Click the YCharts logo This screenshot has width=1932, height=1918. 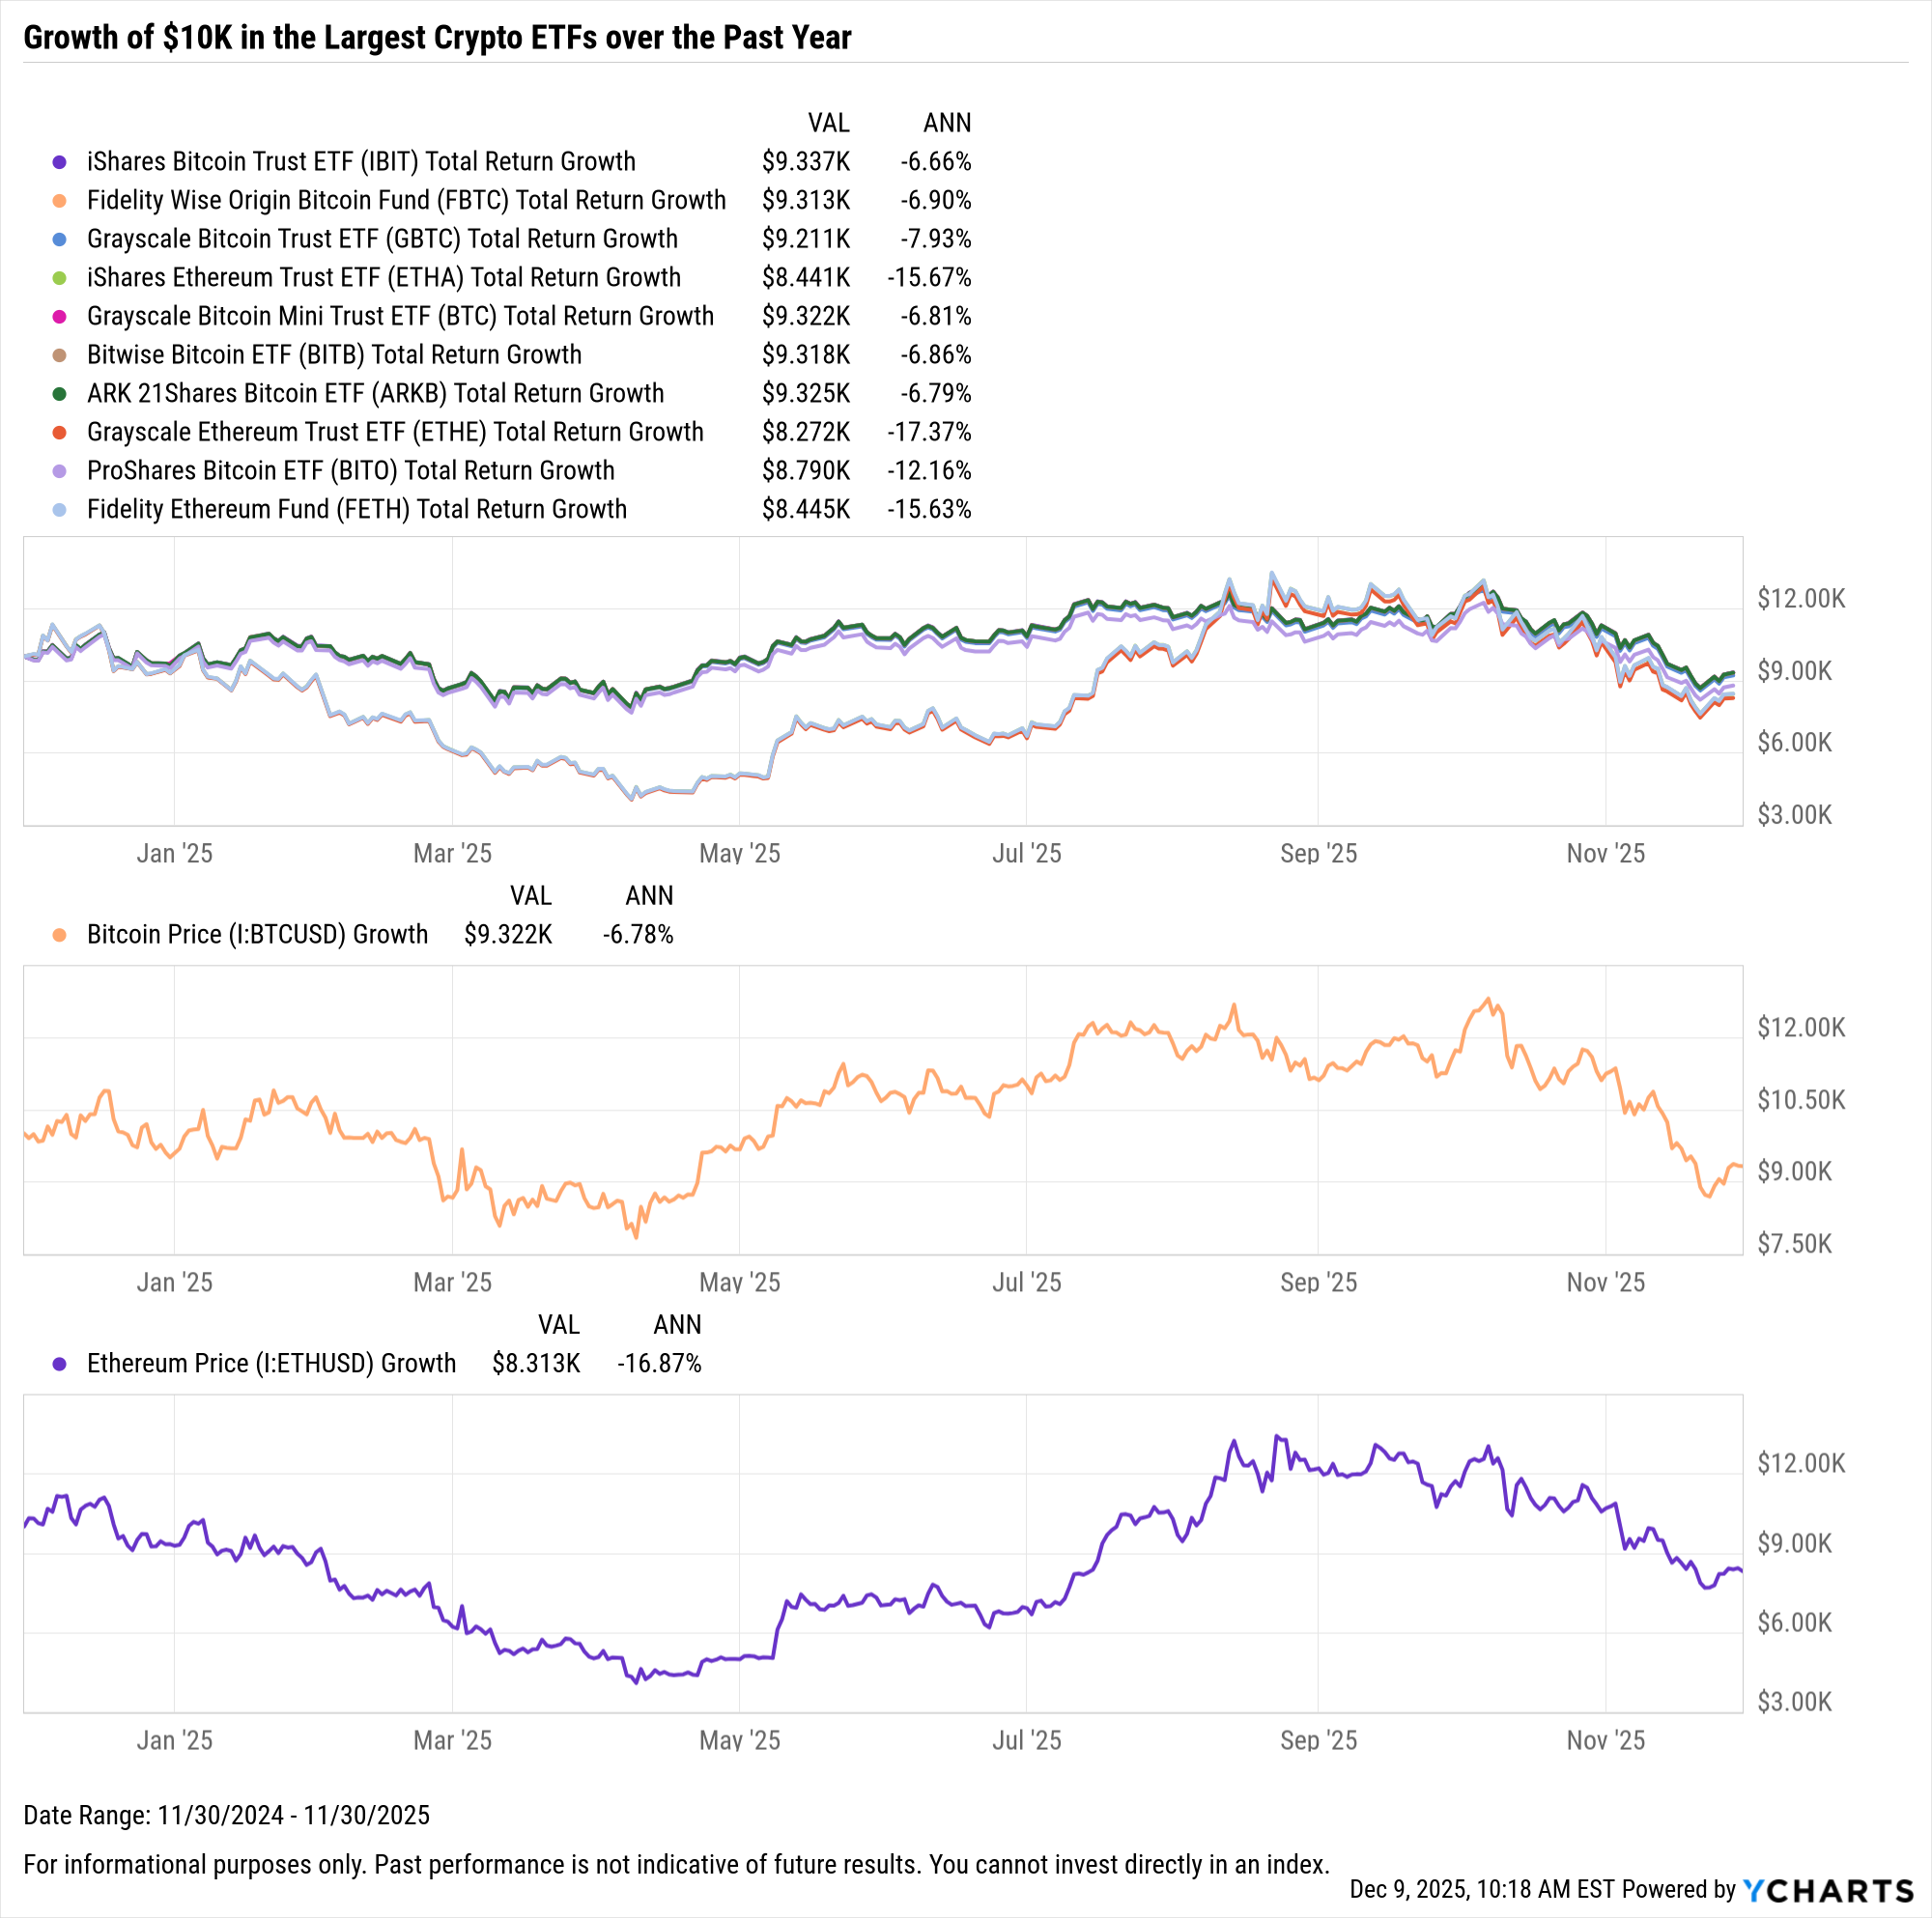1828,1889
